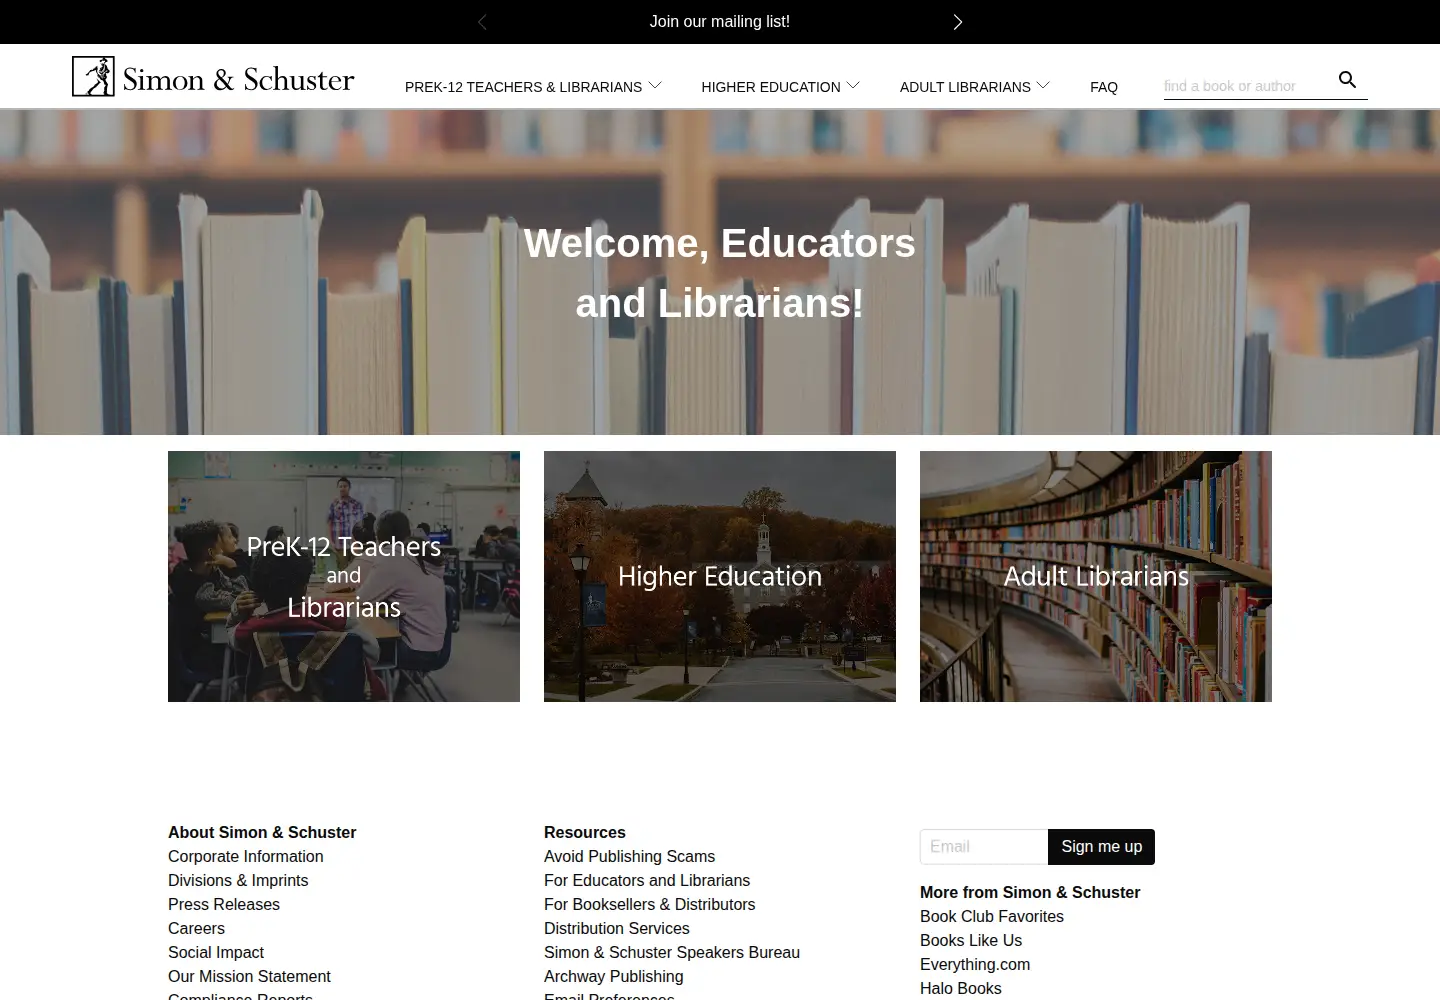Open For Booksellers & Distributors link
1440x1000 pixels.
pos(649,905)
